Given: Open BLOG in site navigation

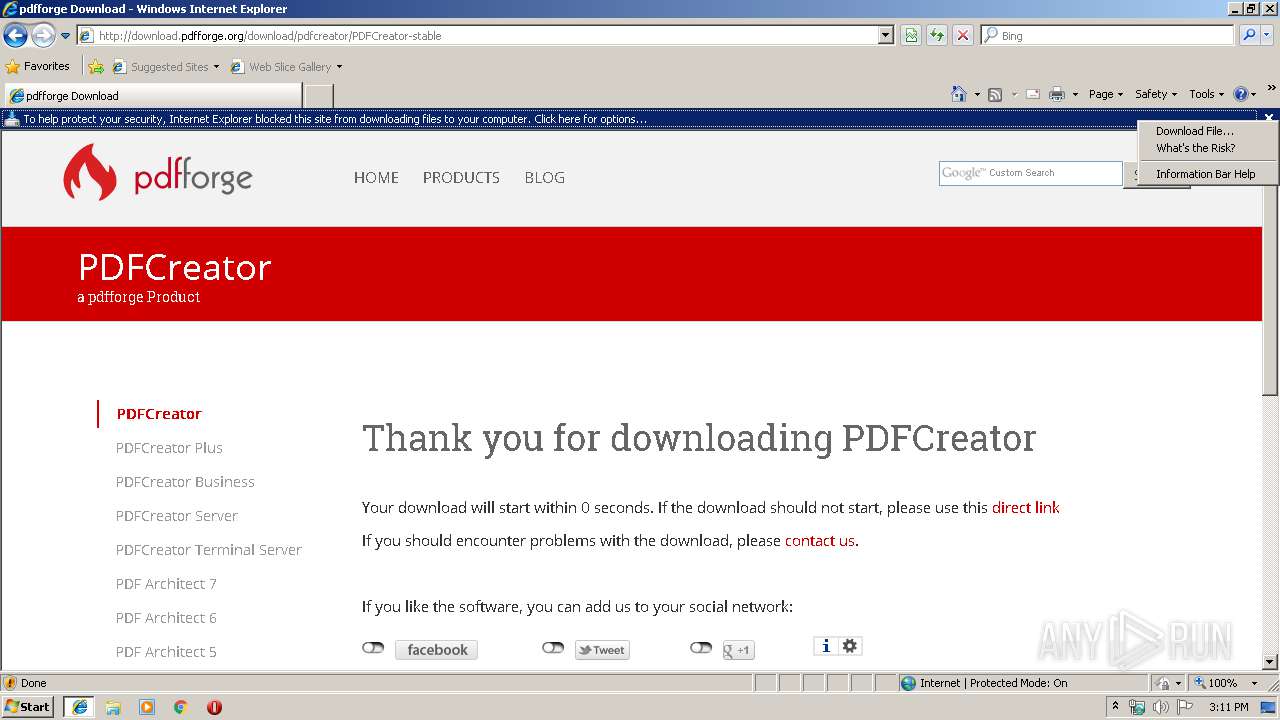Looking at the screenshot, I should [x=544, y=178].
